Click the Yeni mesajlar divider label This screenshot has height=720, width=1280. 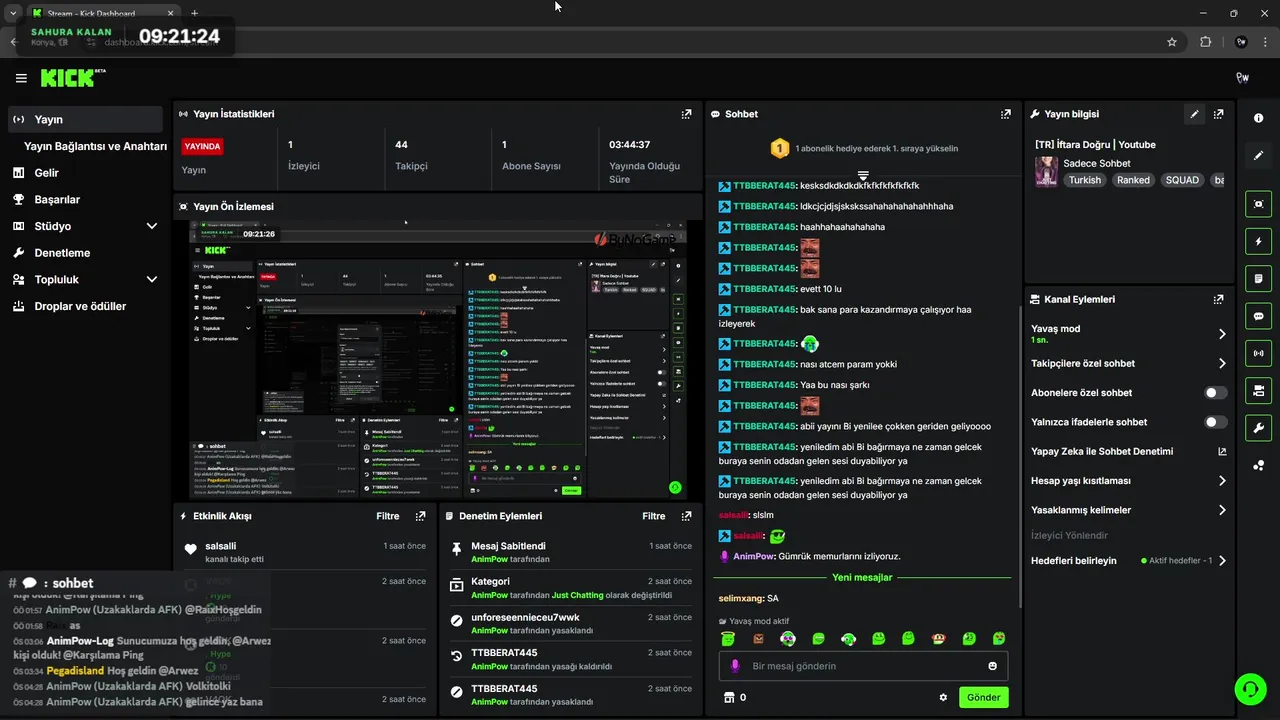[862, 577]
